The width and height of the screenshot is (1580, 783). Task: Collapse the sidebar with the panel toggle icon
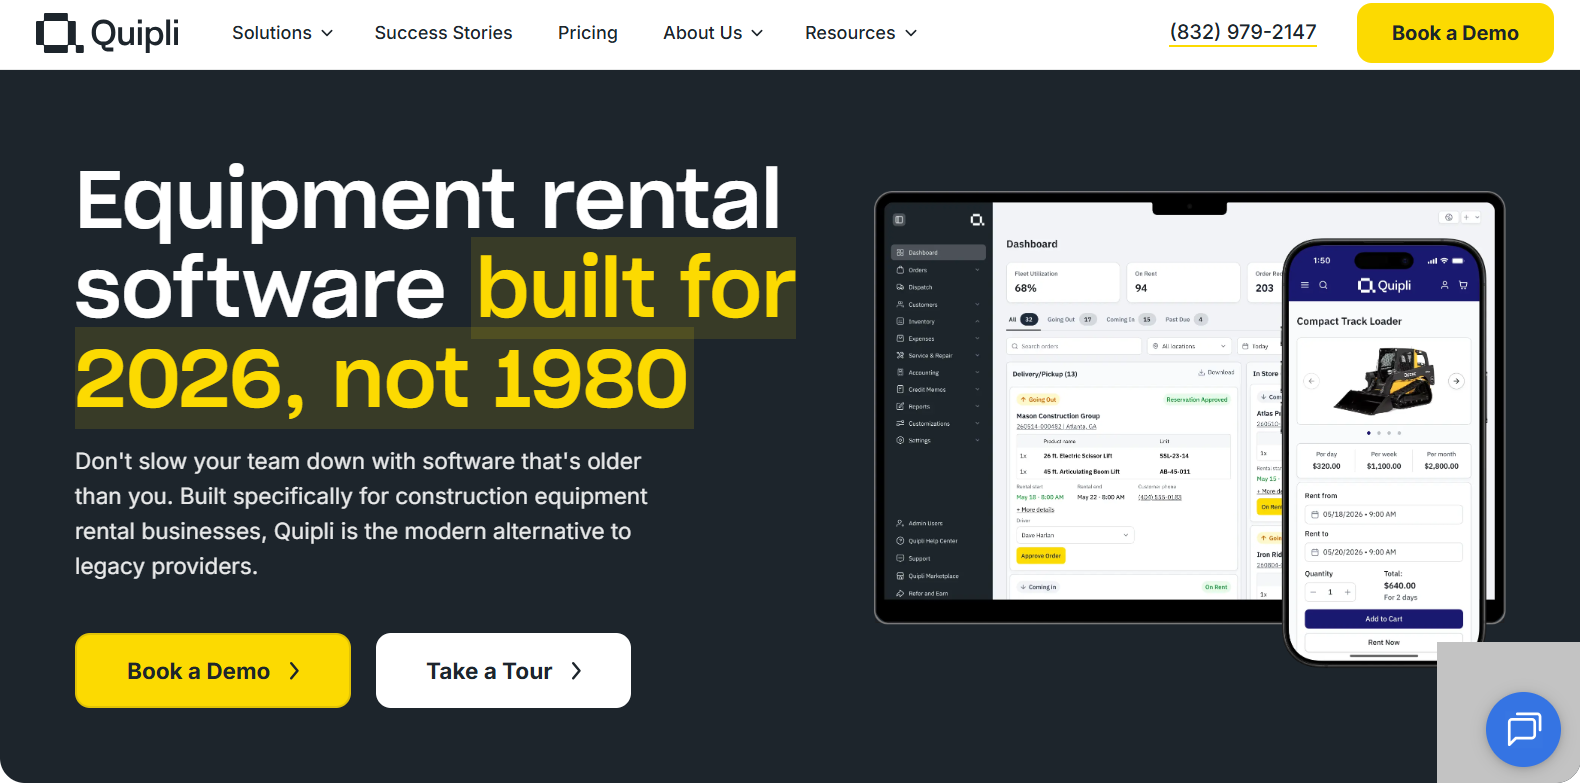tap(899, 220)
